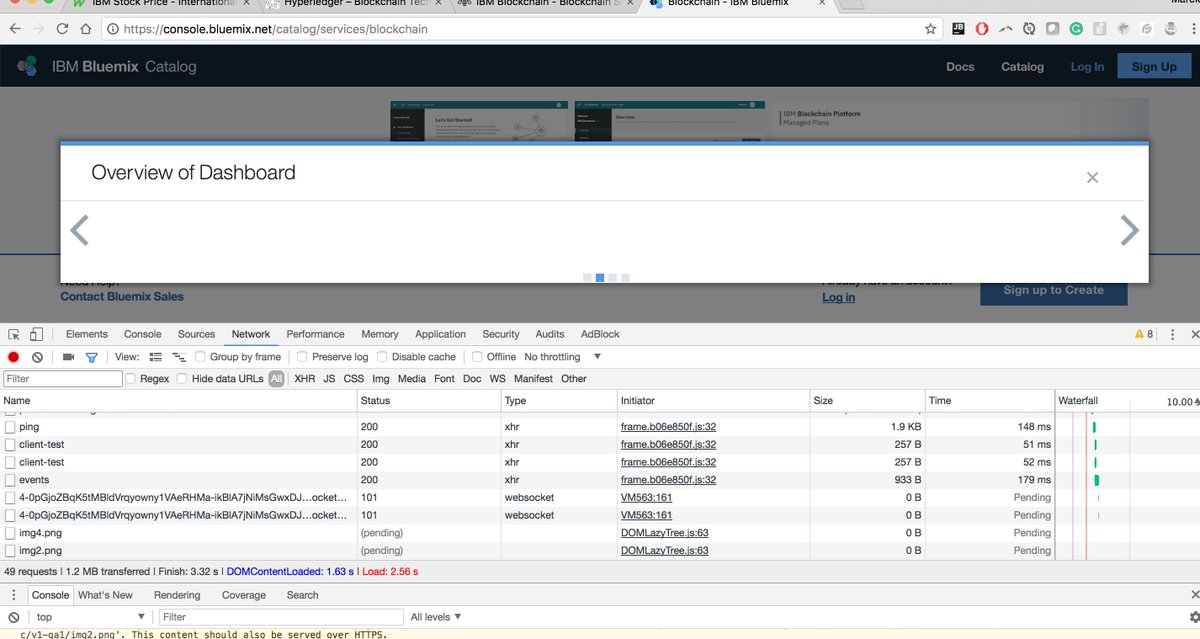The image size is (1200, 639).
Task: Clear console with the ban icon
Action: [14, 617]
